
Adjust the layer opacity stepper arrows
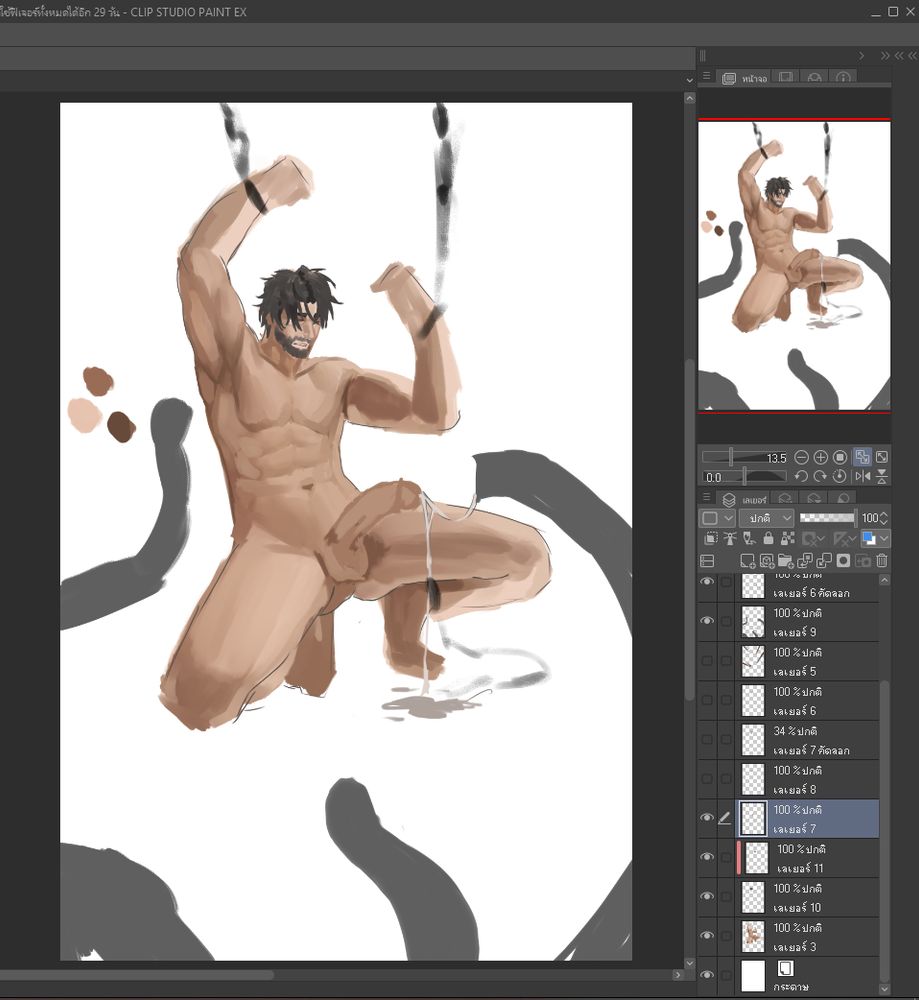tap(884, 518)
